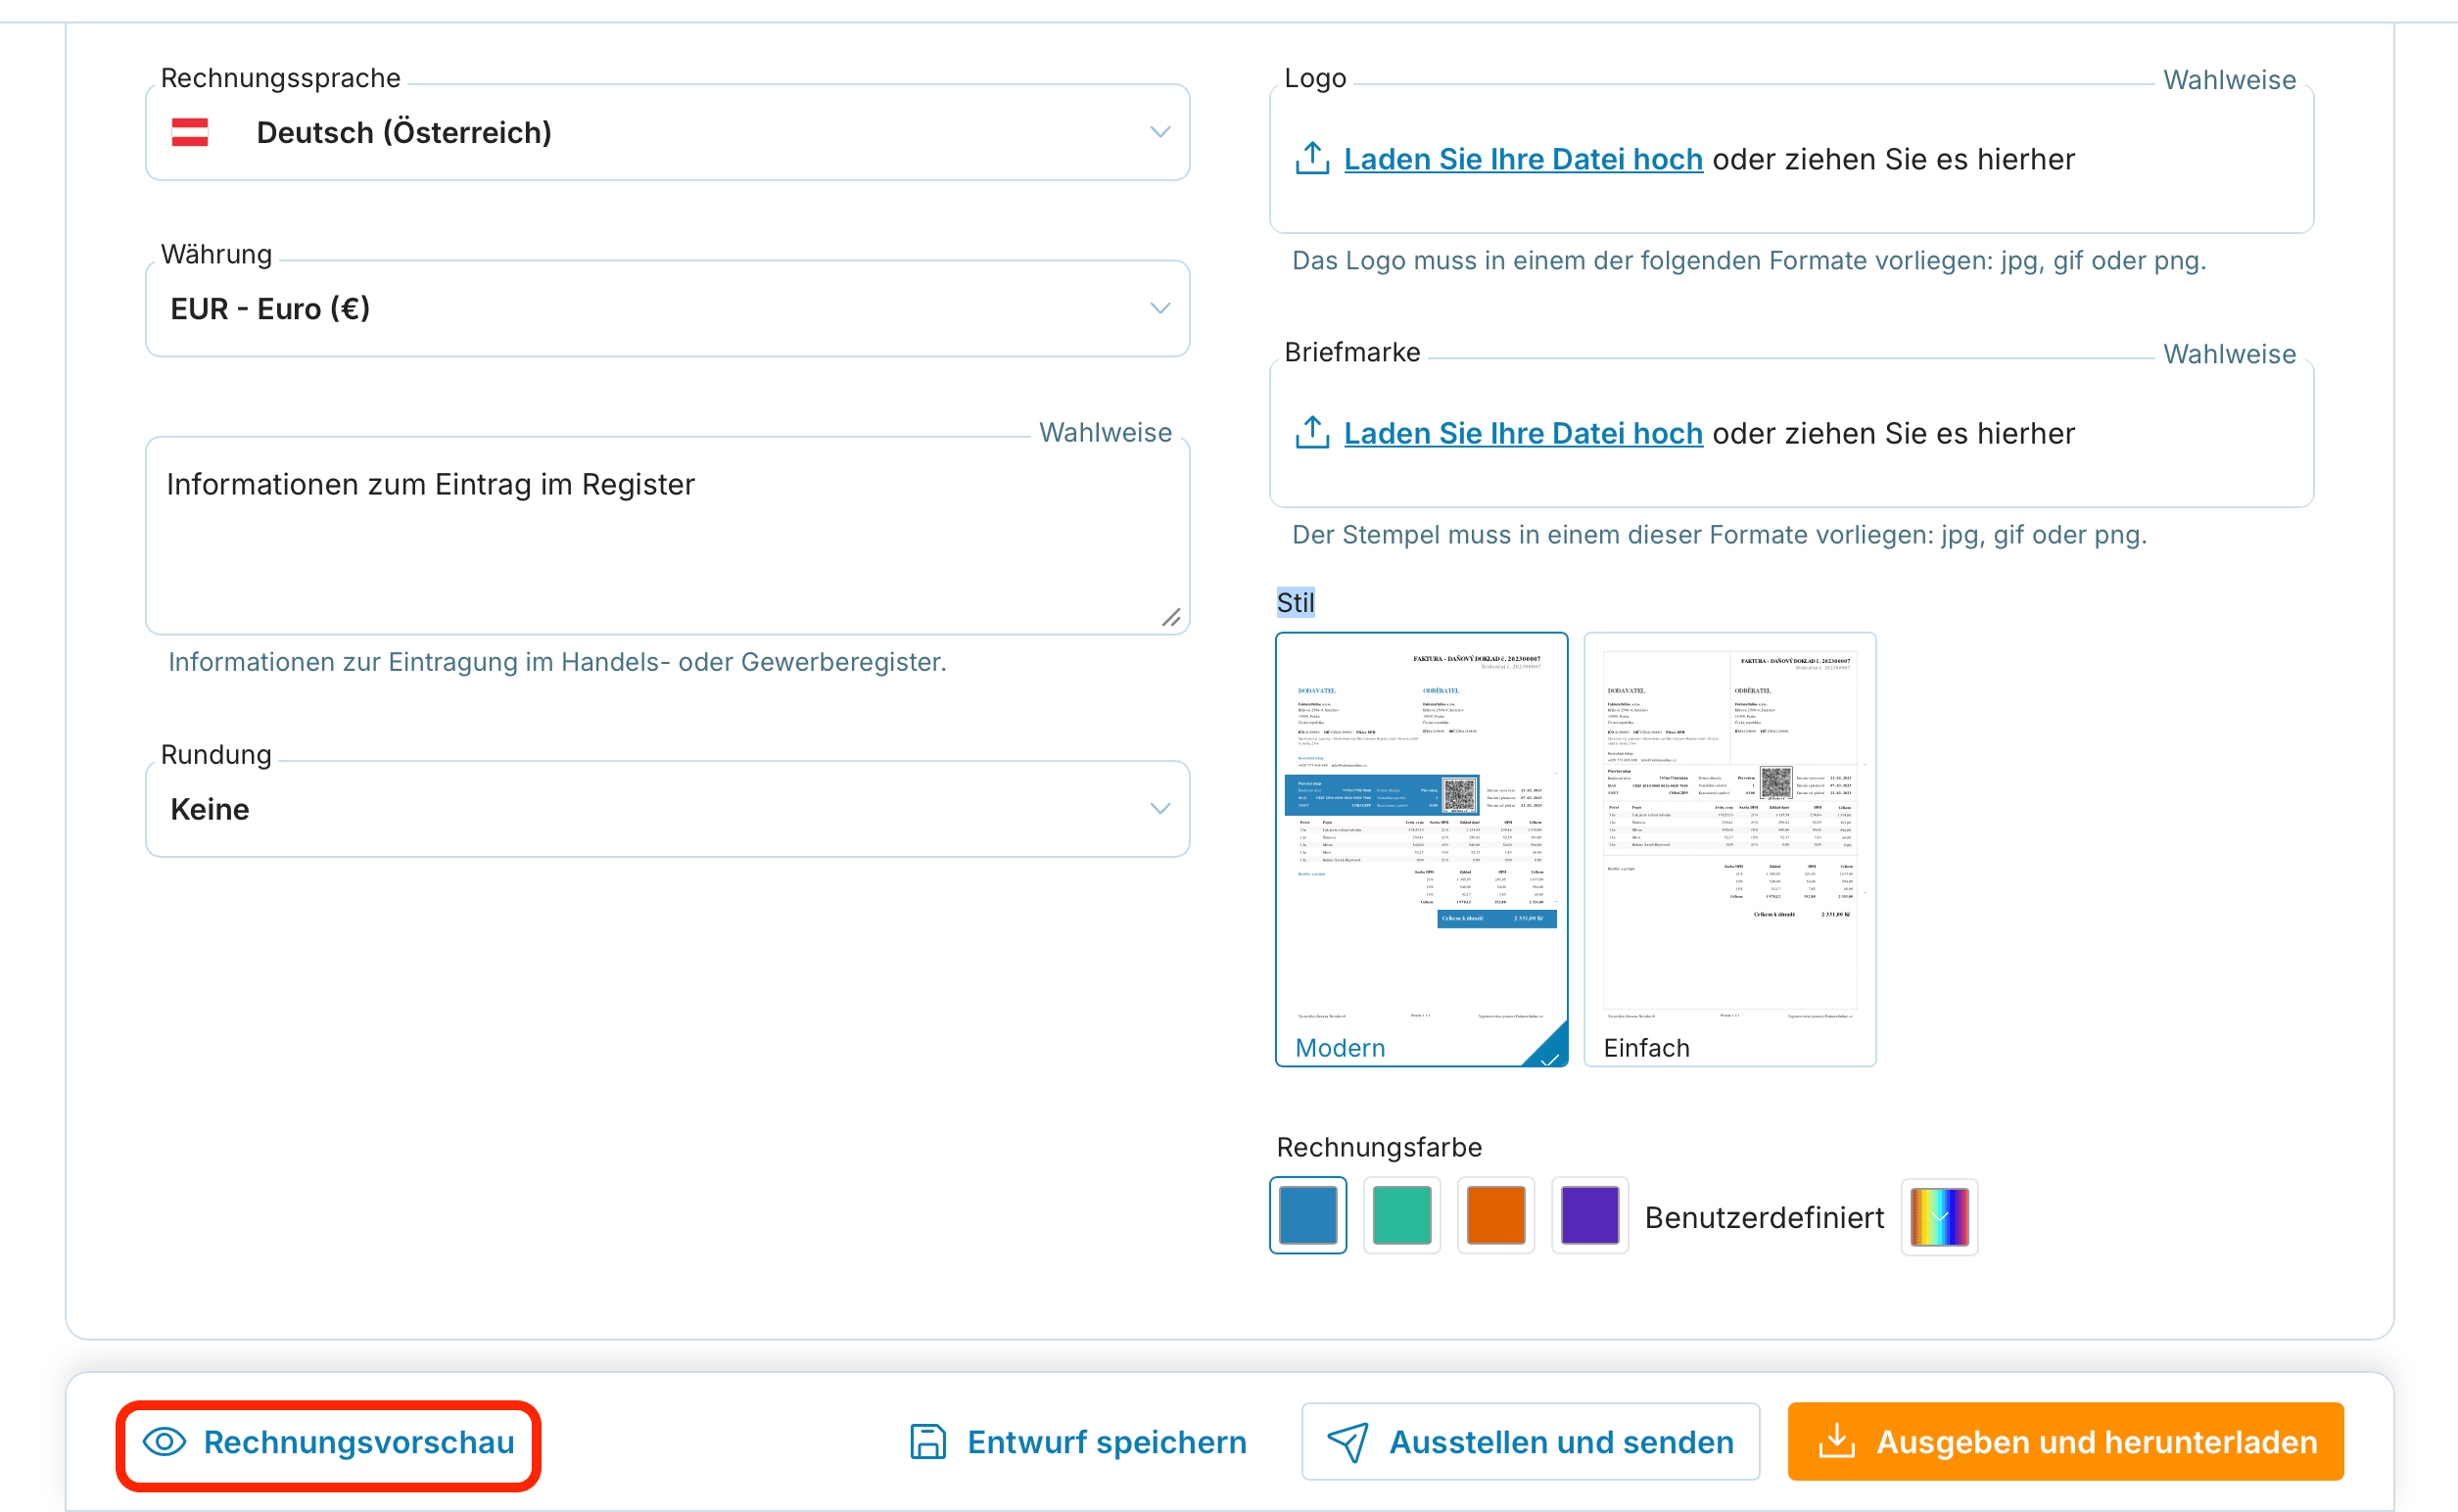Choose the blue invoice color swatch
Image resolution: width=2458 pixels, height=1512 pixels.
[x=1308, y=1215]
